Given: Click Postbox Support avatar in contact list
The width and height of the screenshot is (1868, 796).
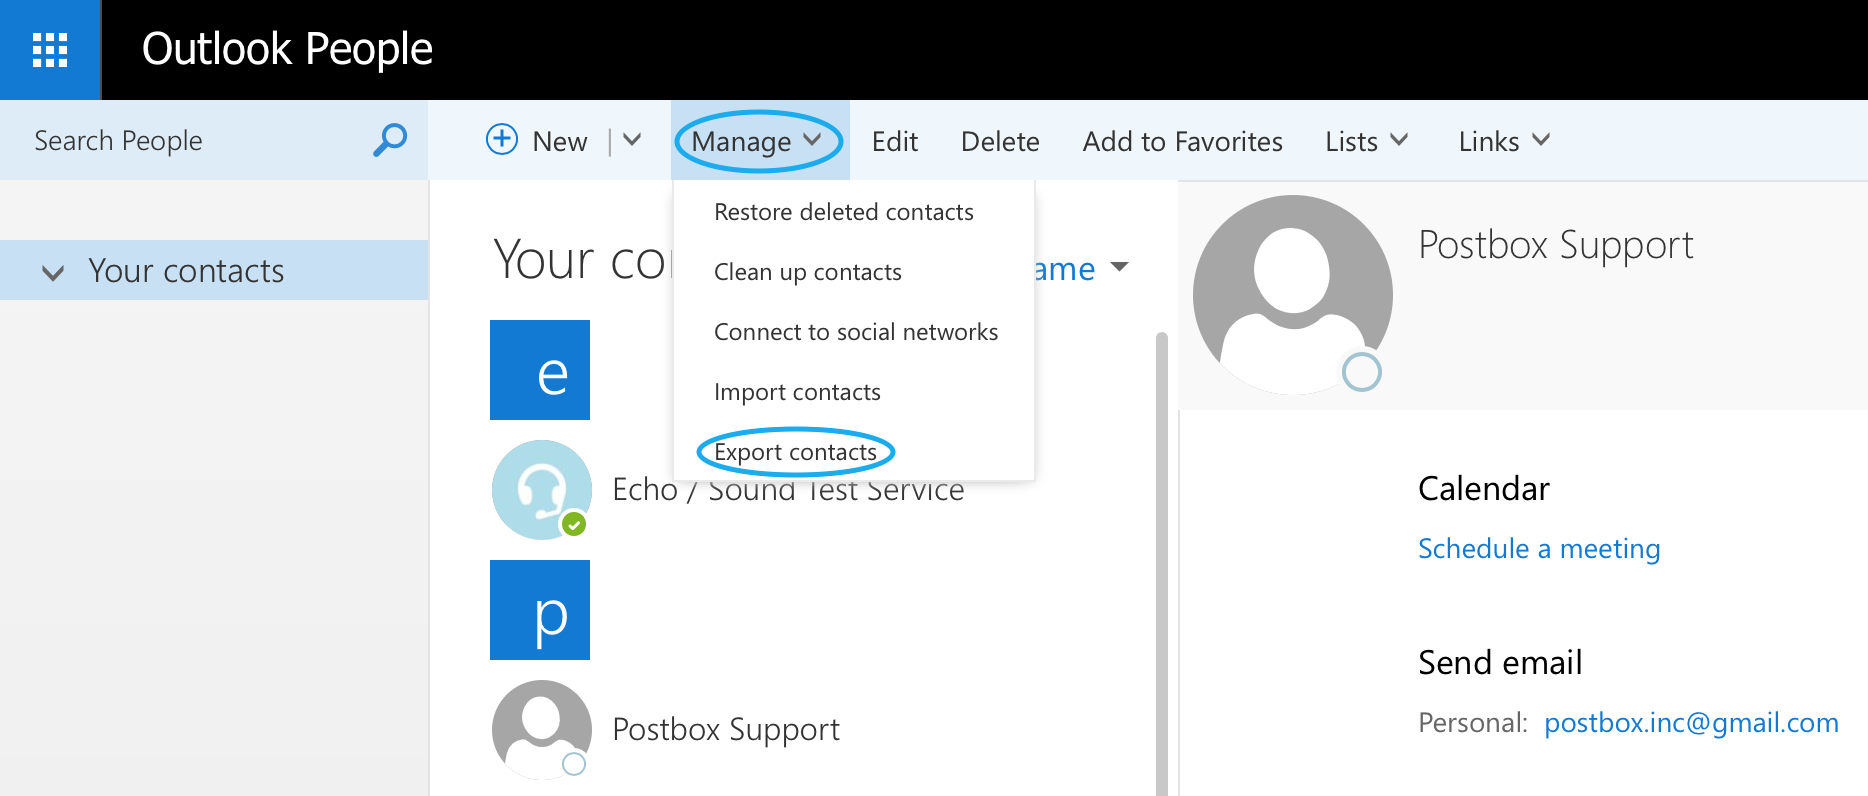Looking at the screenshot, I should tap(541, 729).
